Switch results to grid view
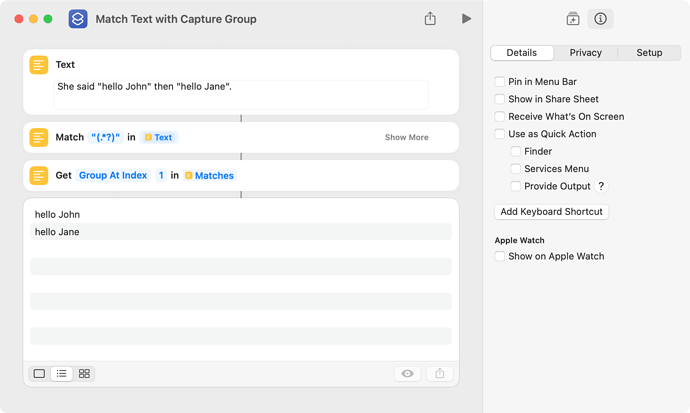690x413 pixels. (x=84, y=373)
